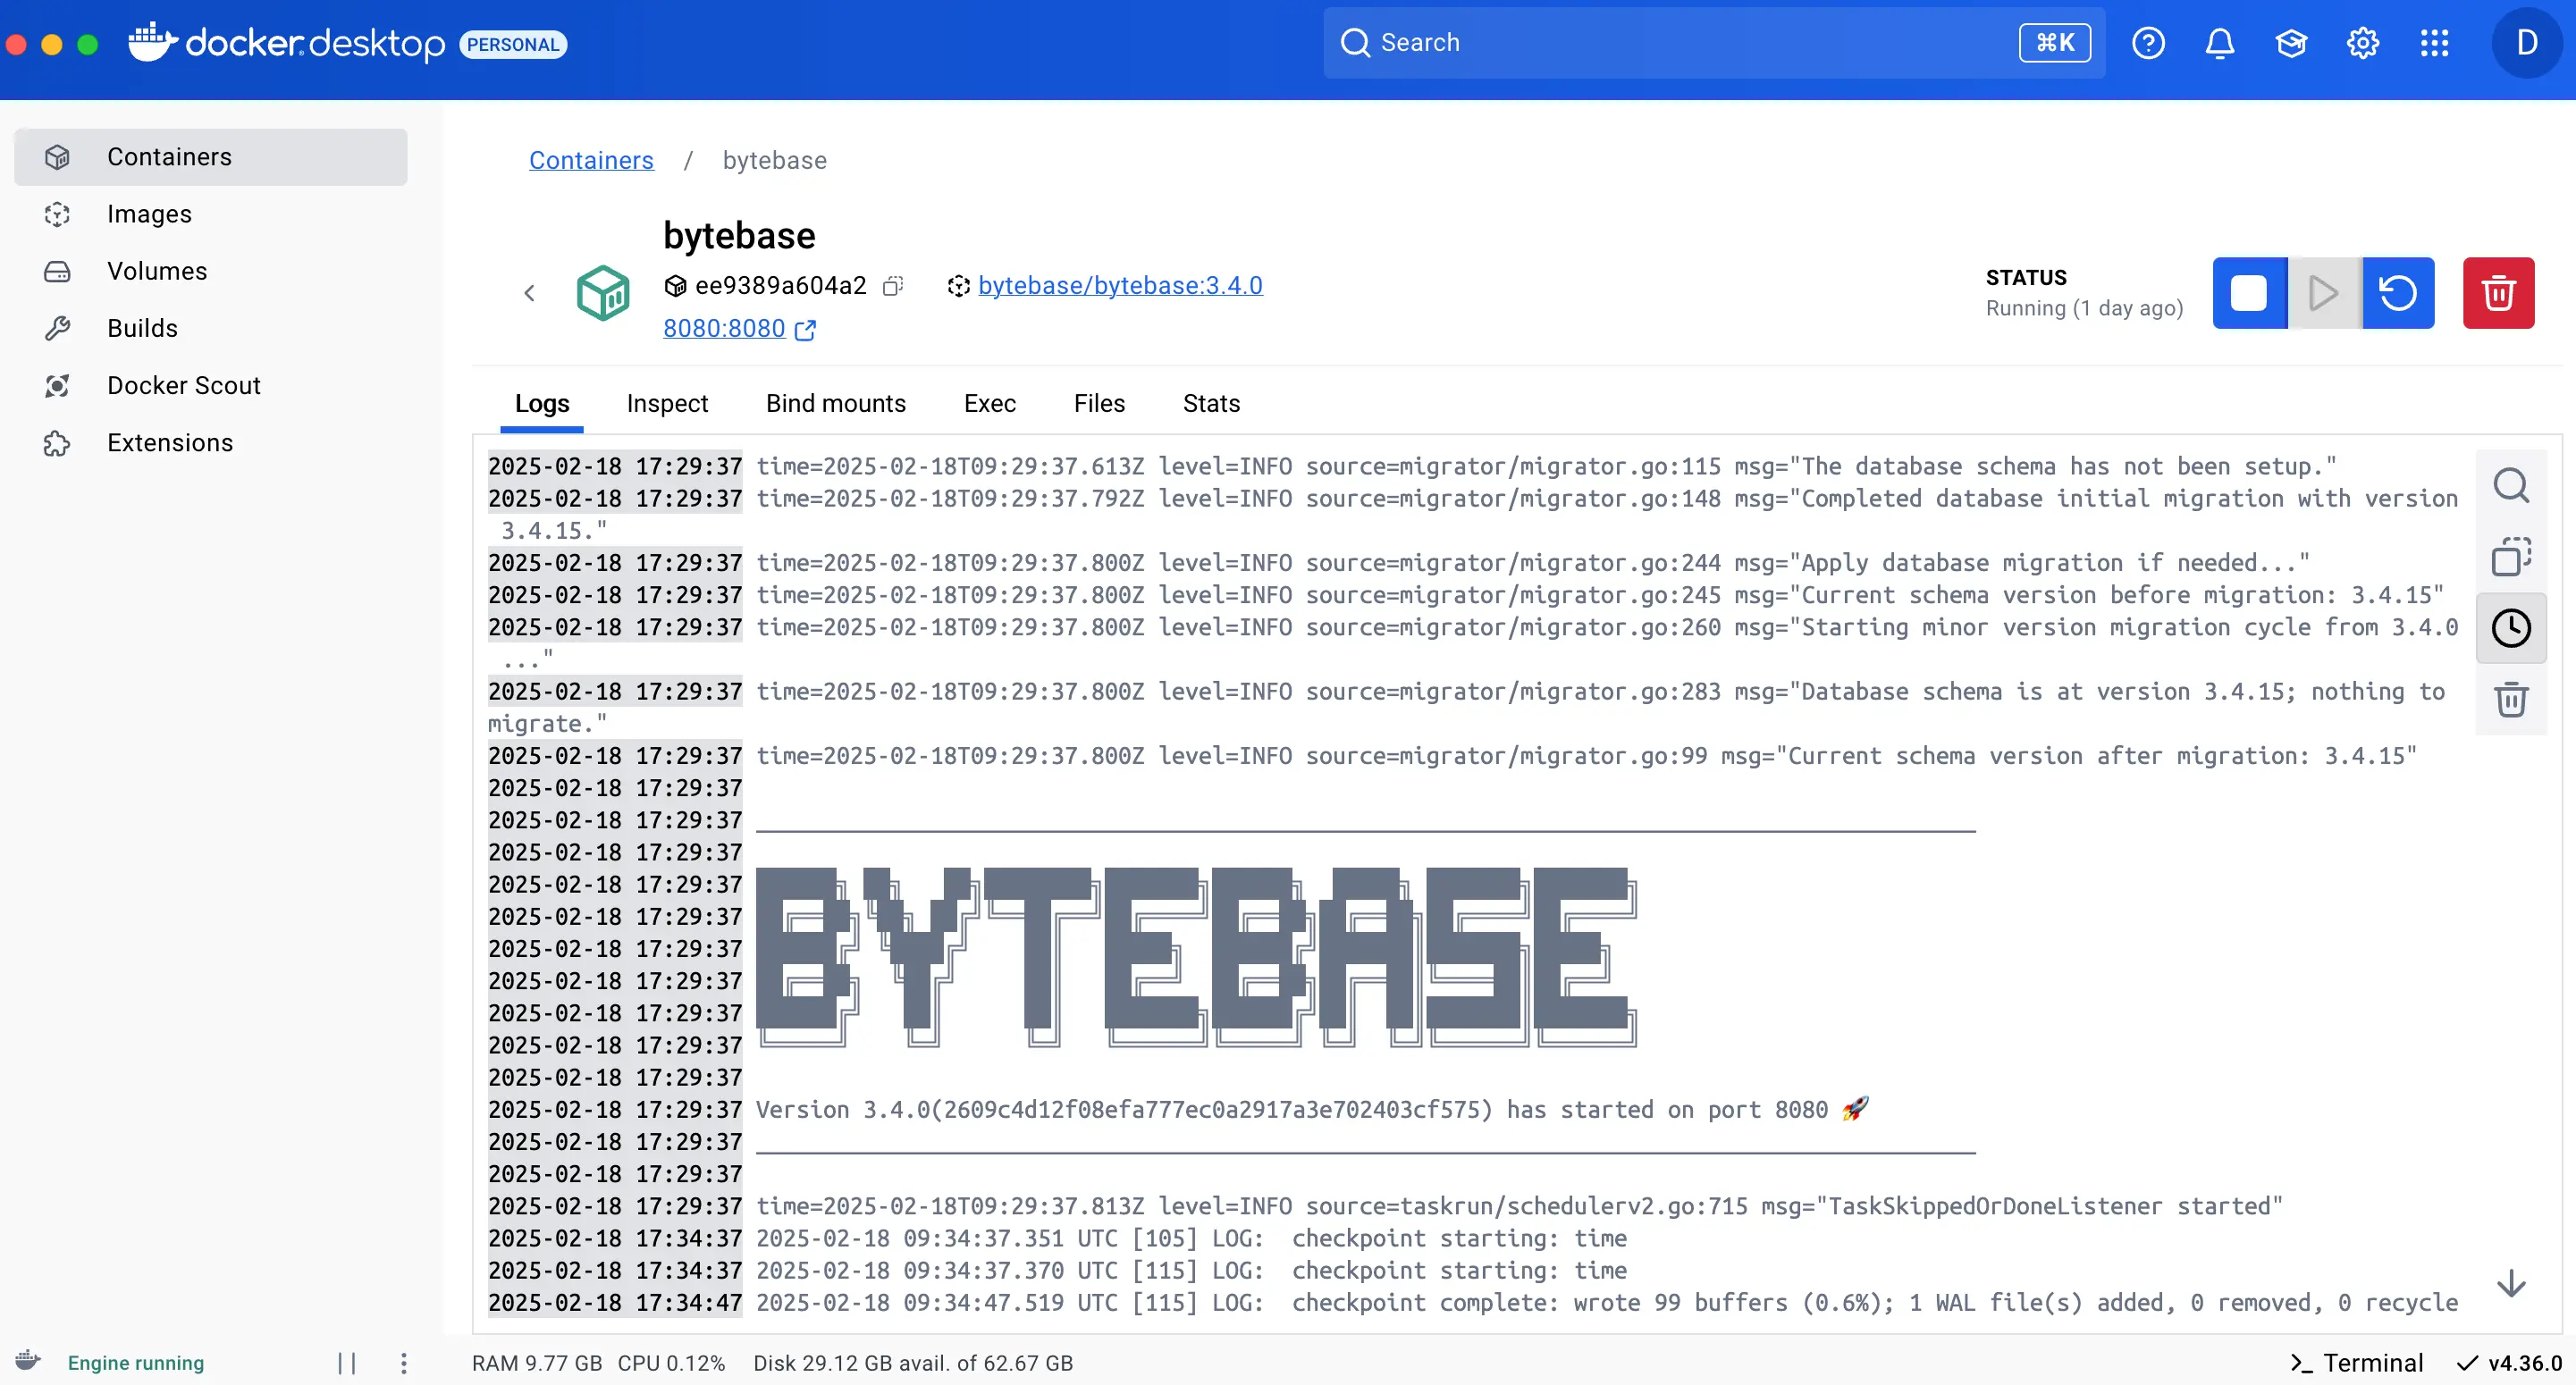Viewport: 2576px width, 1385px height.
Task: Open Docker Scout in sidebar
Action: click(x=184, y=385)
